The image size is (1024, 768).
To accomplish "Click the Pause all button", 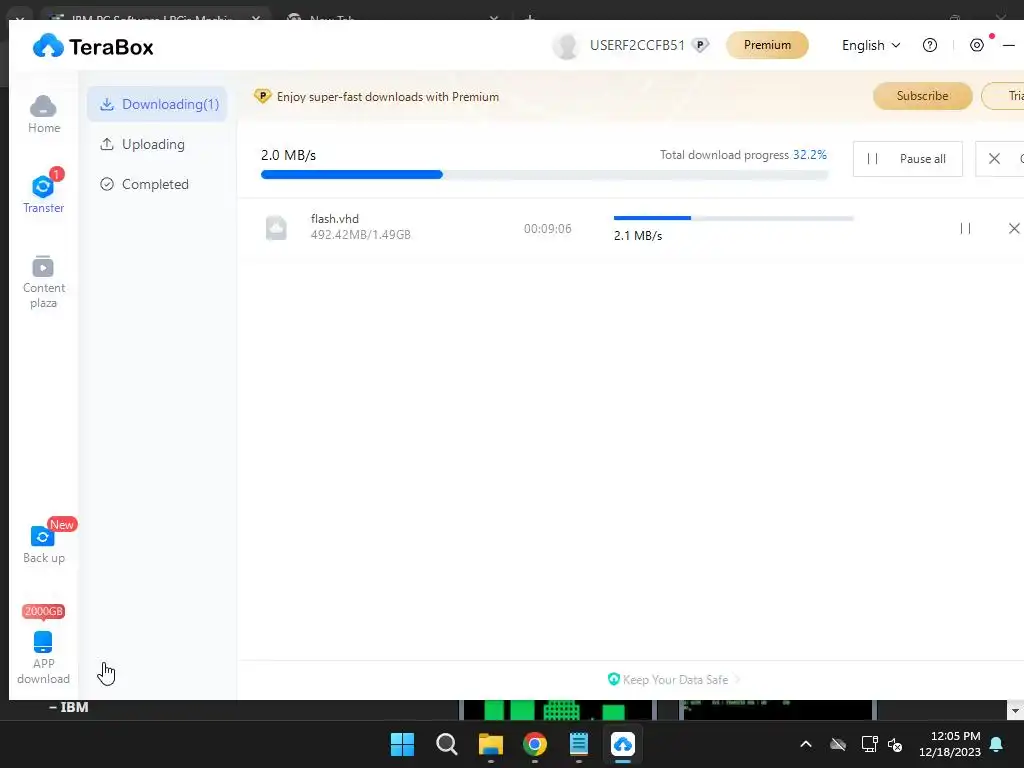I will (x=908, y=159).
